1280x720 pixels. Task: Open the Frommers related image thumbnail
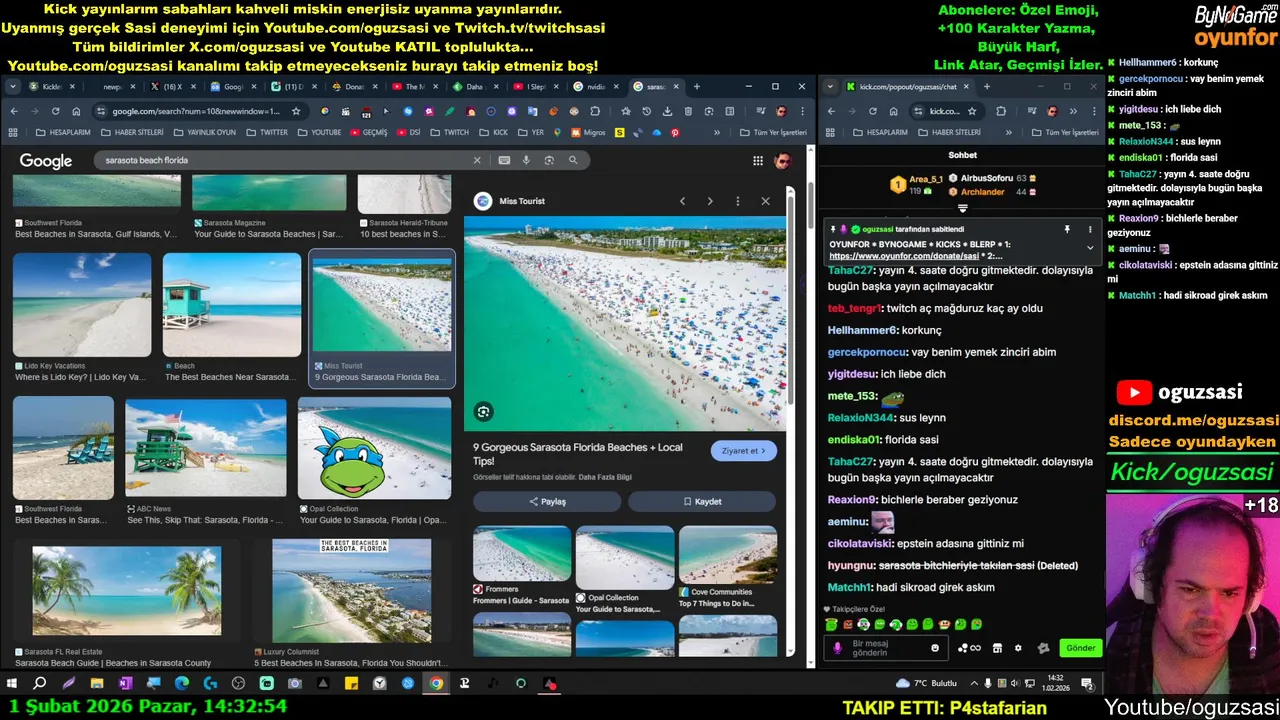coord(522,554)
